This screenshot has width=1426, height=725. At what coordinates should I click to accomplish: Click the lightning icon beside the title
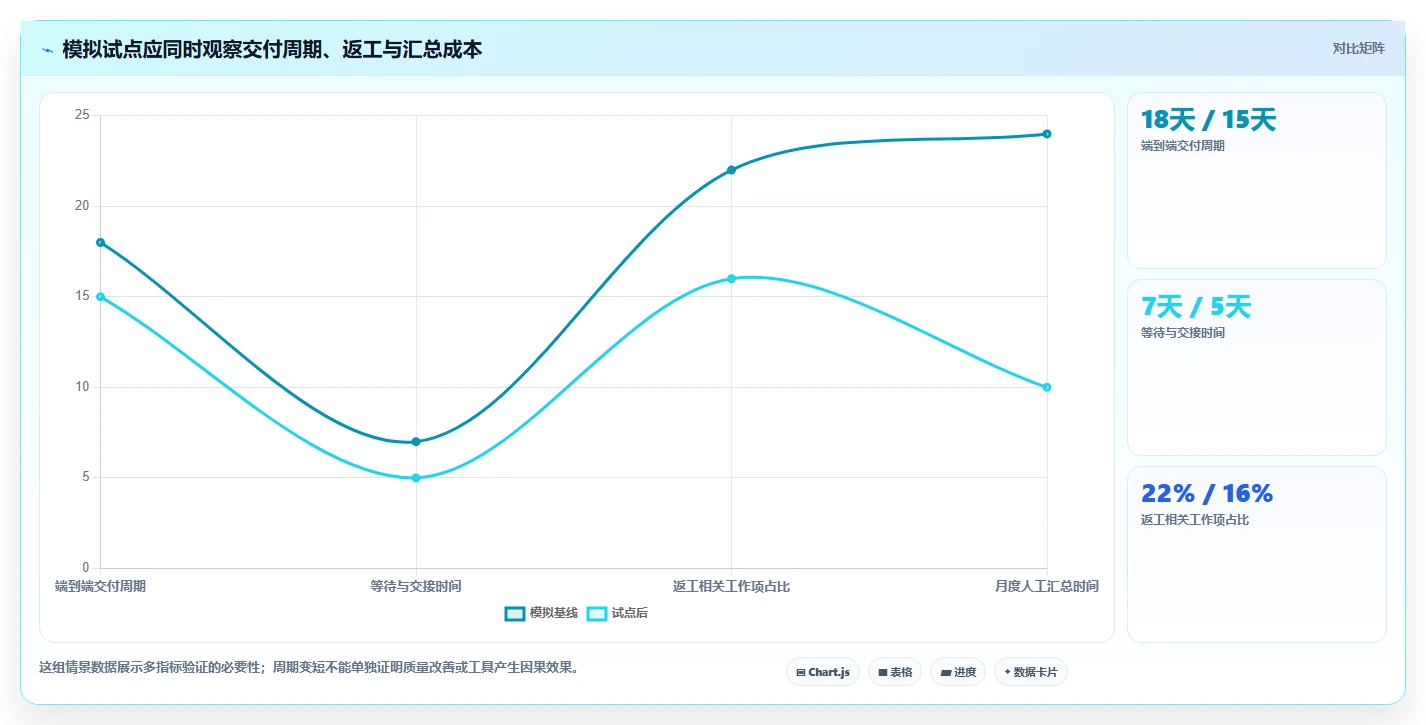coord(47,50)
